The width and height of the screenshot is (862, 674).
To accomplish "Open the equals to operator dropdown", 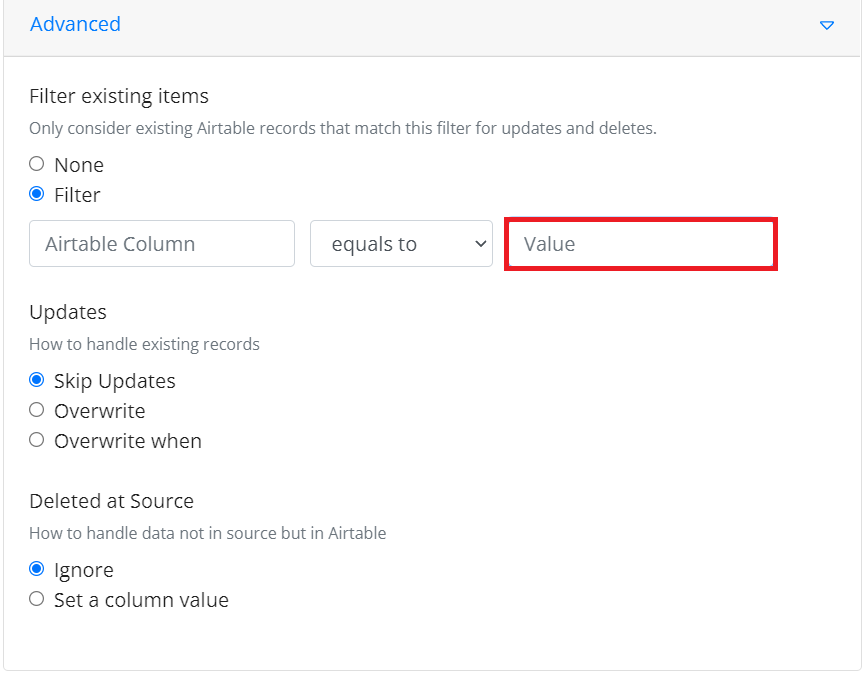I will 401,244.
